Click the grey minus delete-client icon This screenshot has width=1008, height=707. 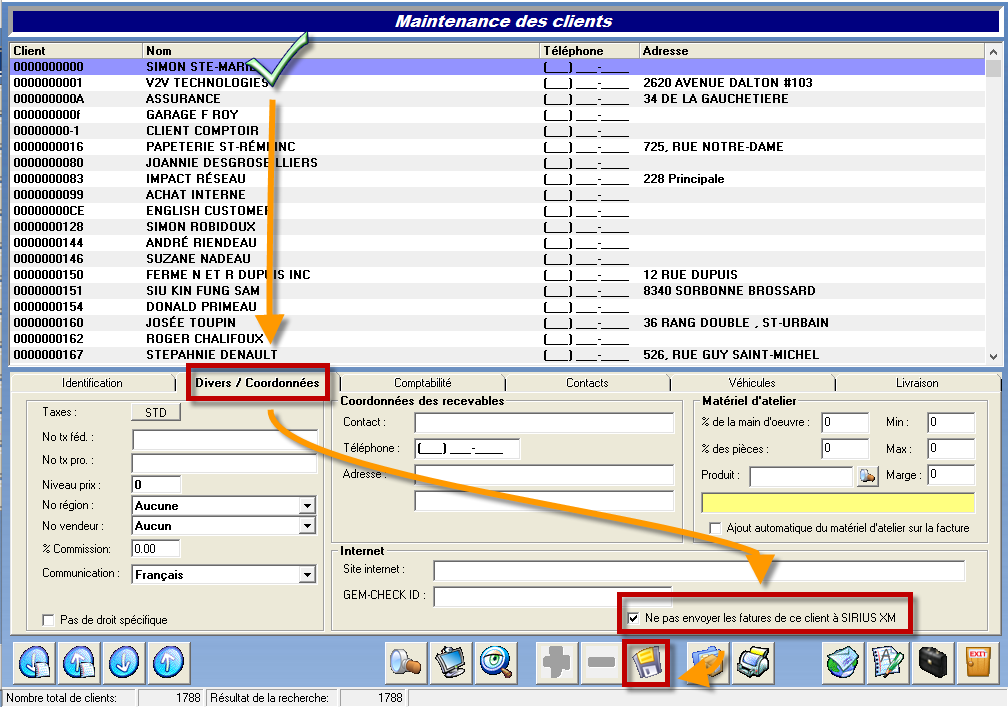click(x=602, y=662)
